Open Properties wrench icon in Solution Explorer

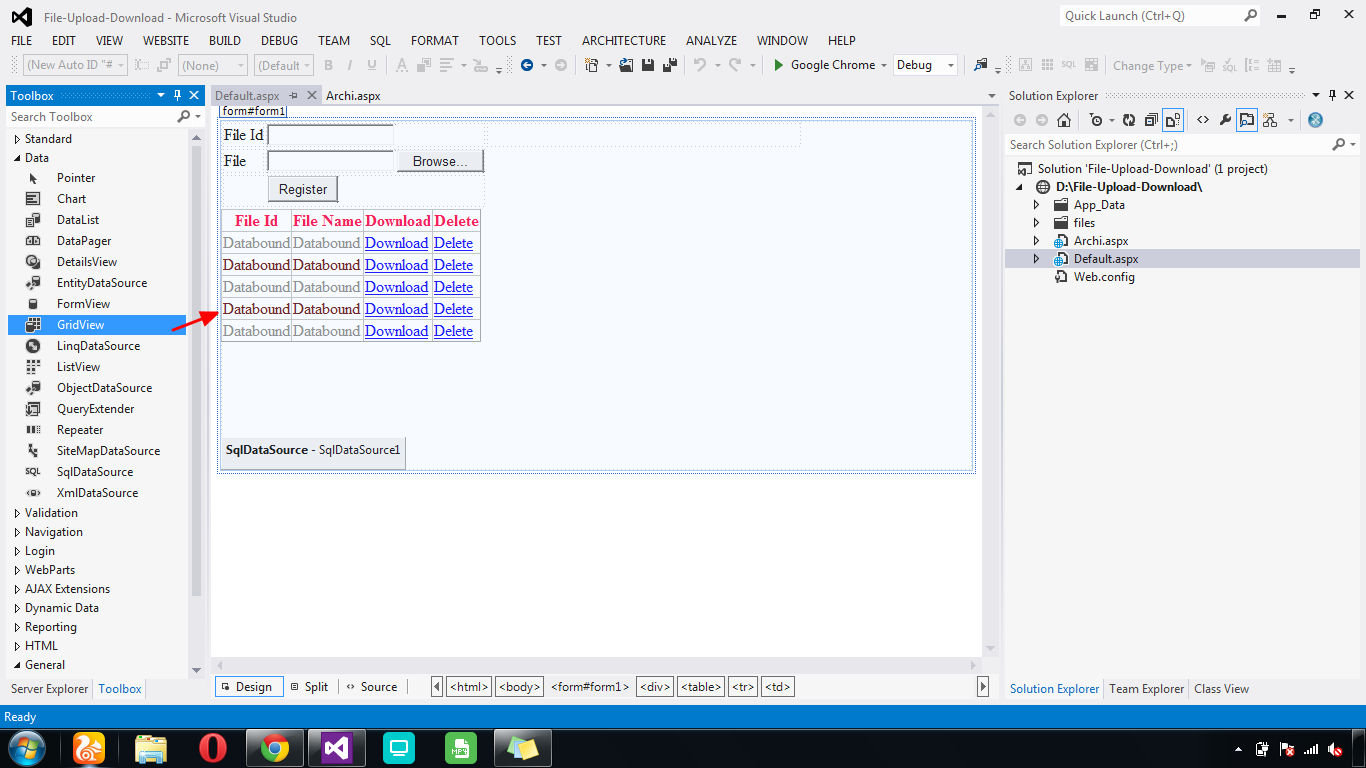click(x=1225, y=120)
